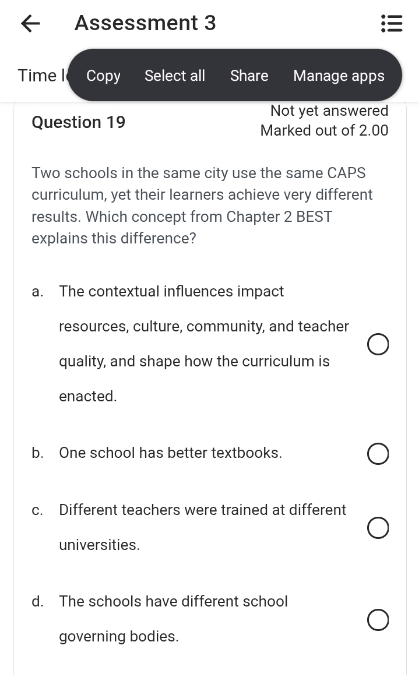Screen dimensions: 419x675
Task: Select radio button for school governing bodies
Action: pos(378,619)
